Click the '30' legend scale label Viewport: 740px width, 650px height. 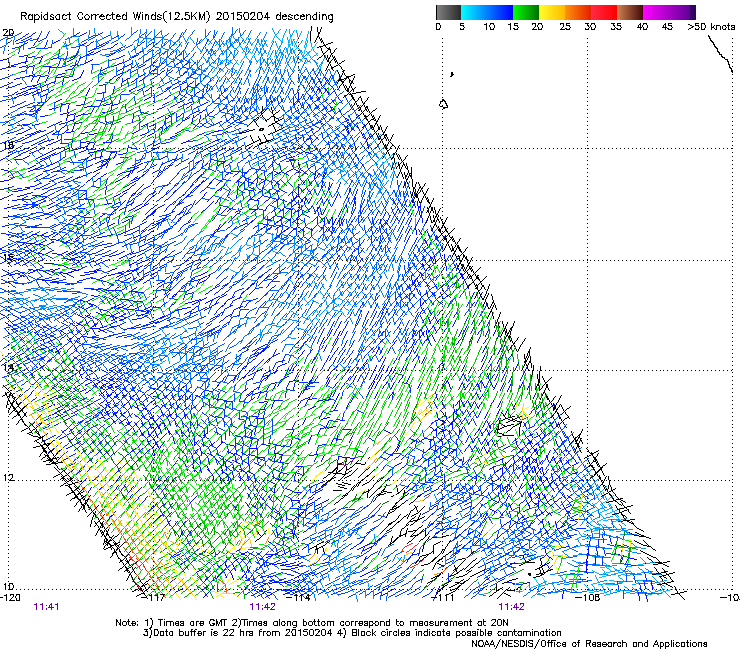[590, 27]
